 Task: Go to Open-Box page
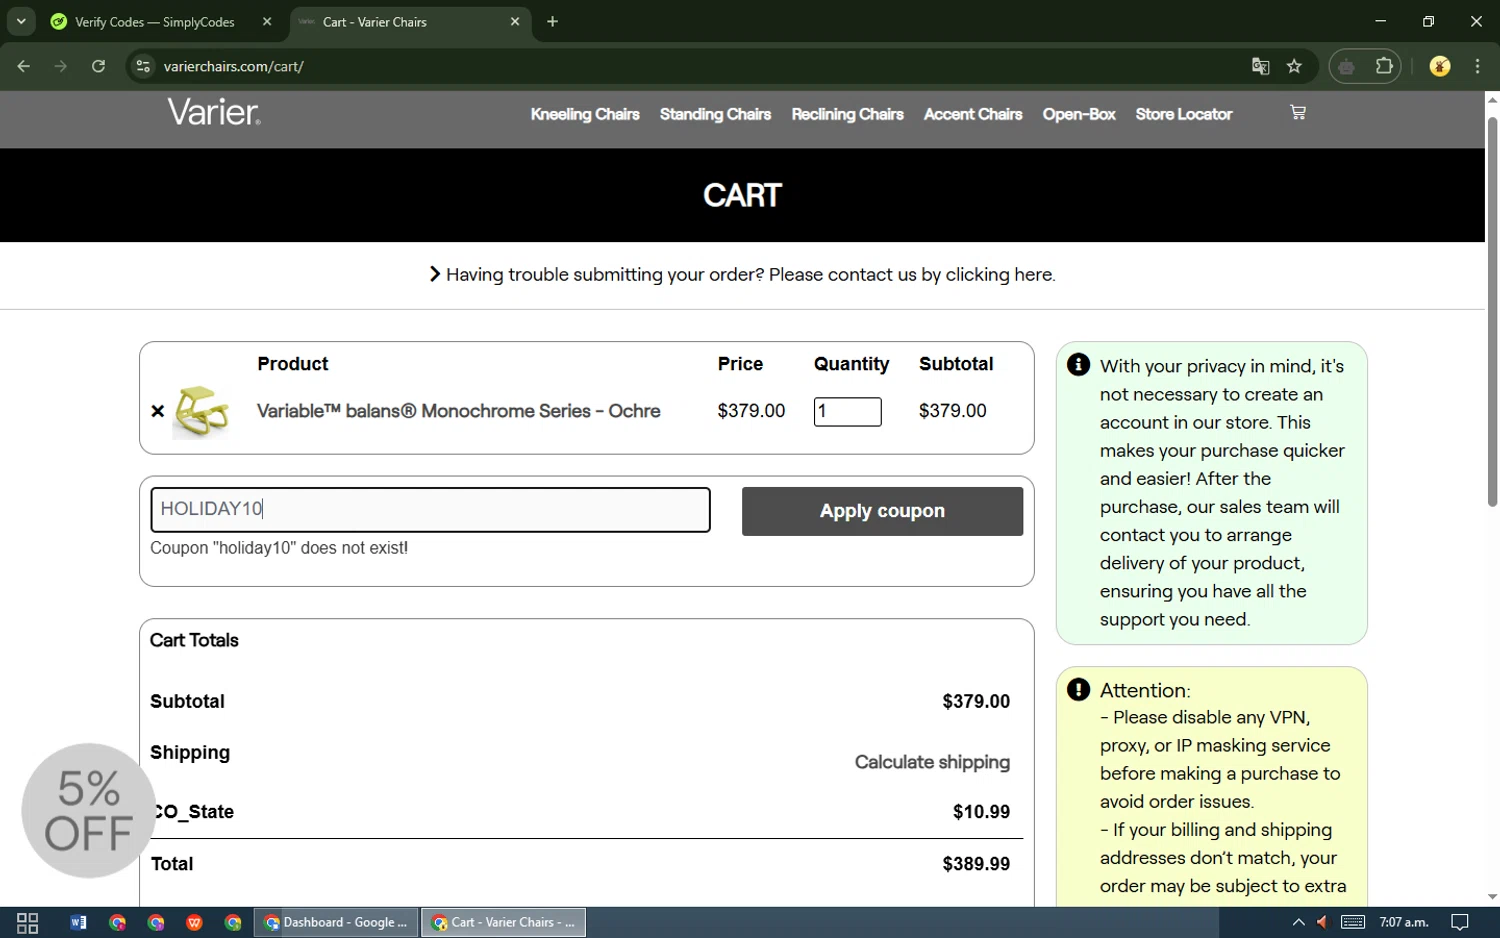pyautogui.click(x=1079, y=114)
